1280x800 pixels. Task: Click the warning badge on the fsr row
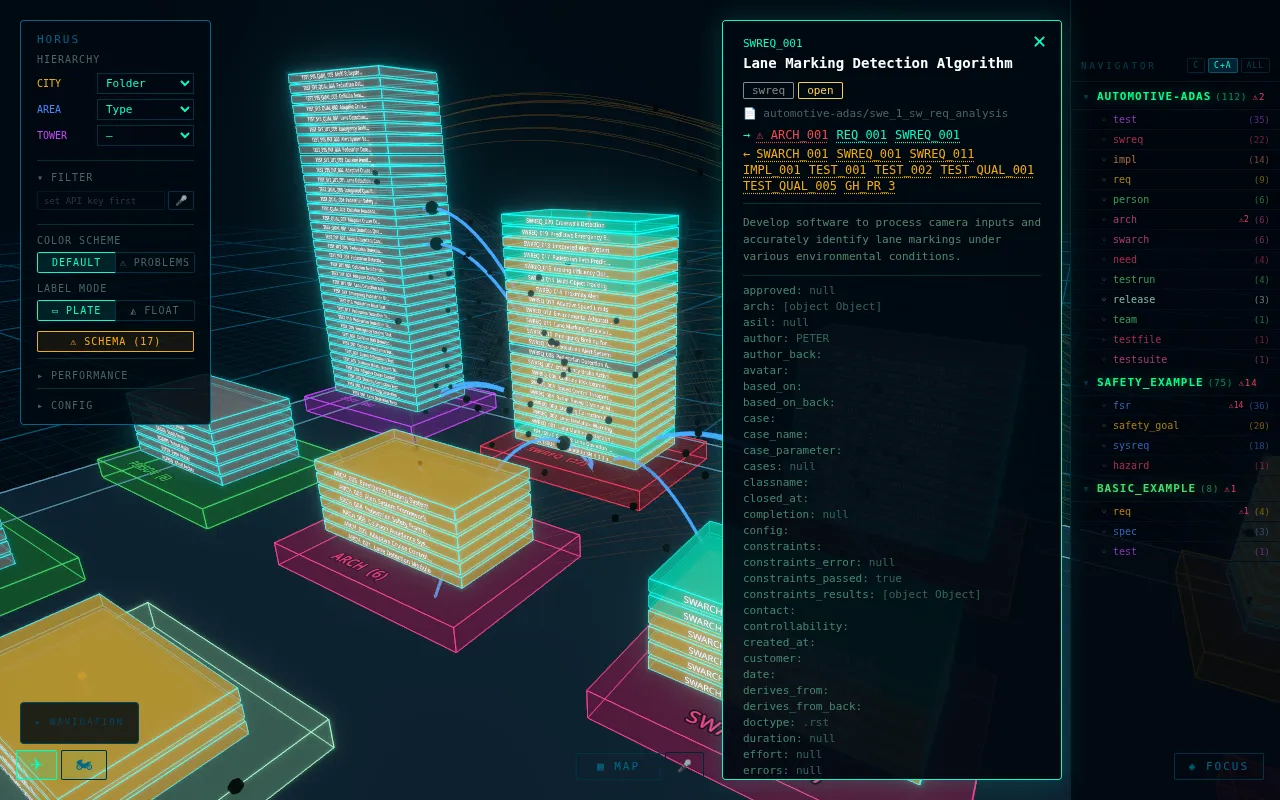(1236, 406)
